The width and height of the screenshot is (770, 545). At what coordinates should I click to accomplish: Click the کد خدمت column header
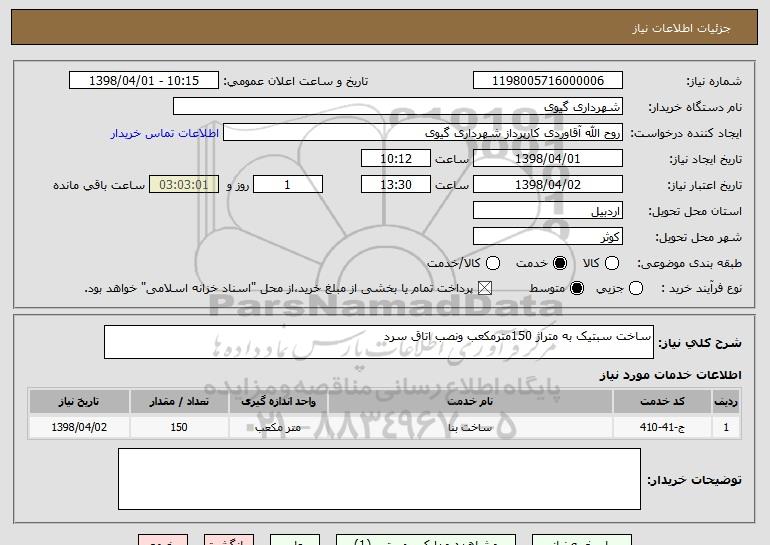(662, 402)
